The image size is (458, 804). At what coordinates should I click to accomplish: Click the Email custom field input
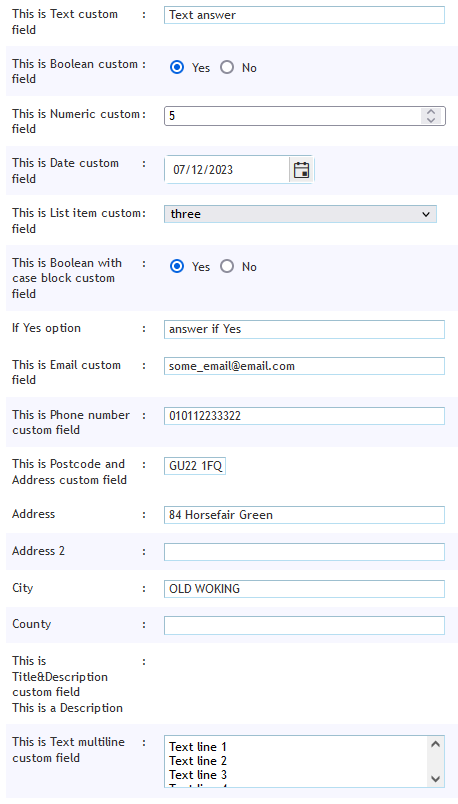click(304, 366)
